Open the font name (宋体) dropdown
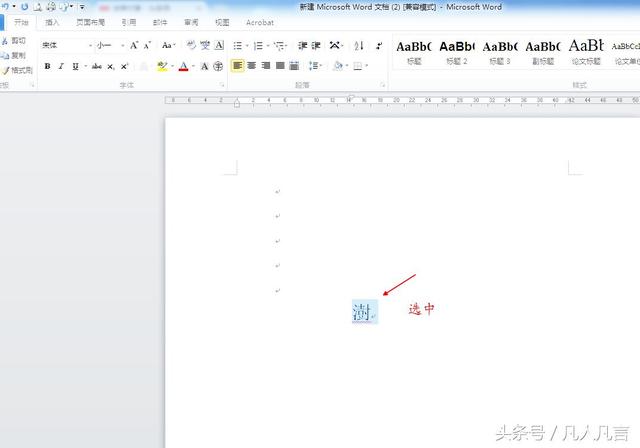640x448 pixels. (x=90, y=46)
